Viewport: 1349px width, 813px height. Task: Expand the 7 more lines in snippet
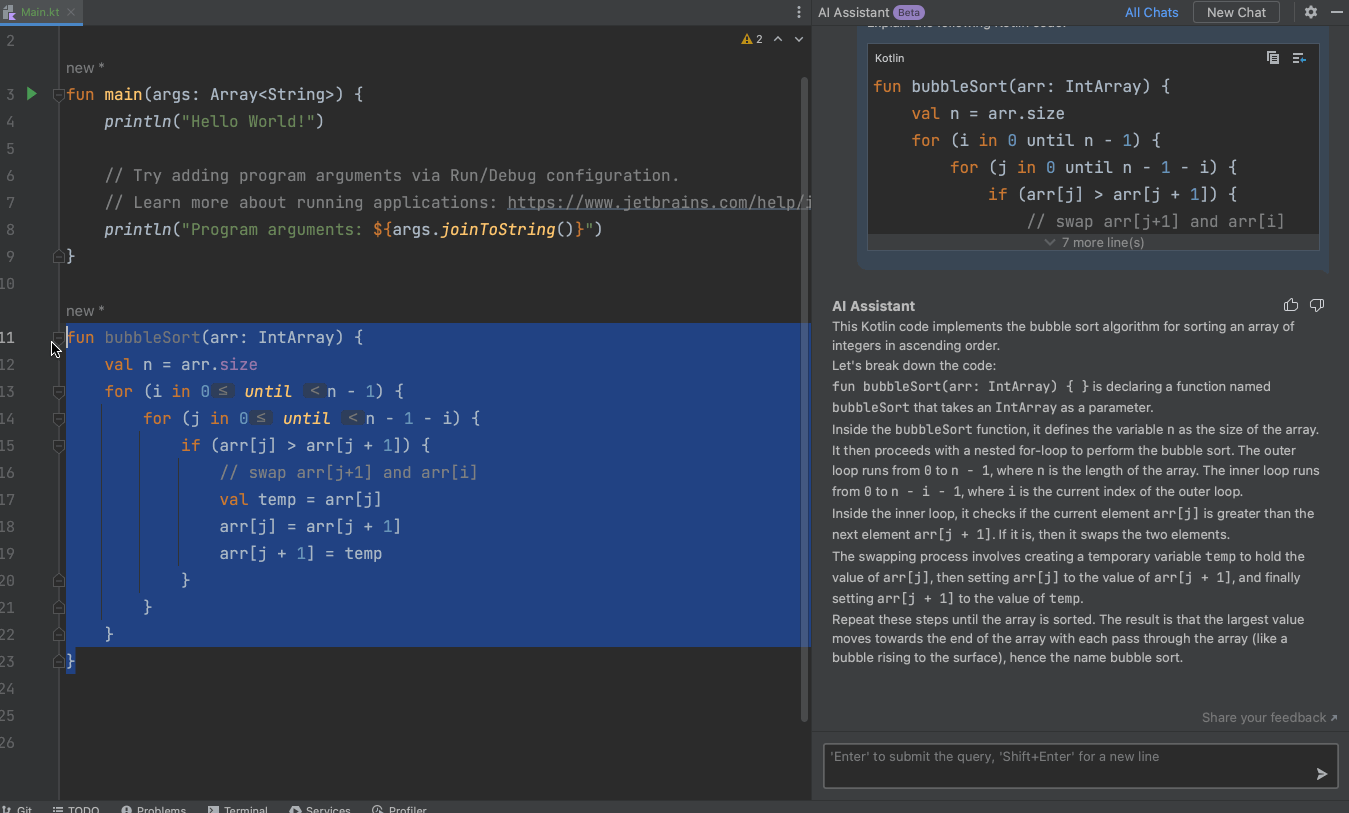(1094, 243)
